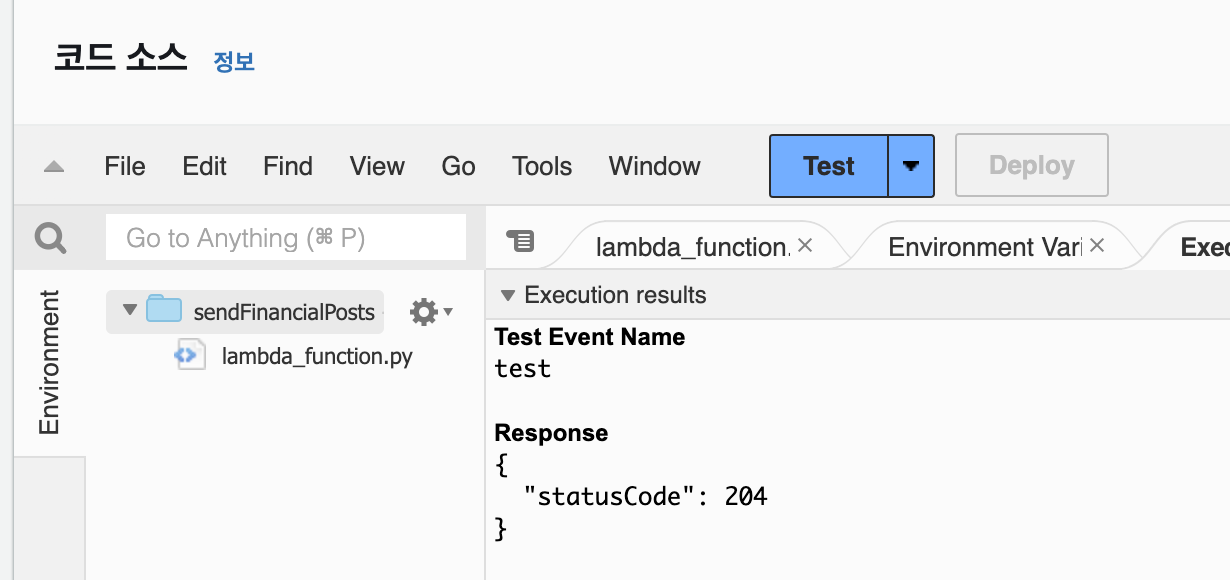Click the search magnifier icon in sidebar

(50, 238)
